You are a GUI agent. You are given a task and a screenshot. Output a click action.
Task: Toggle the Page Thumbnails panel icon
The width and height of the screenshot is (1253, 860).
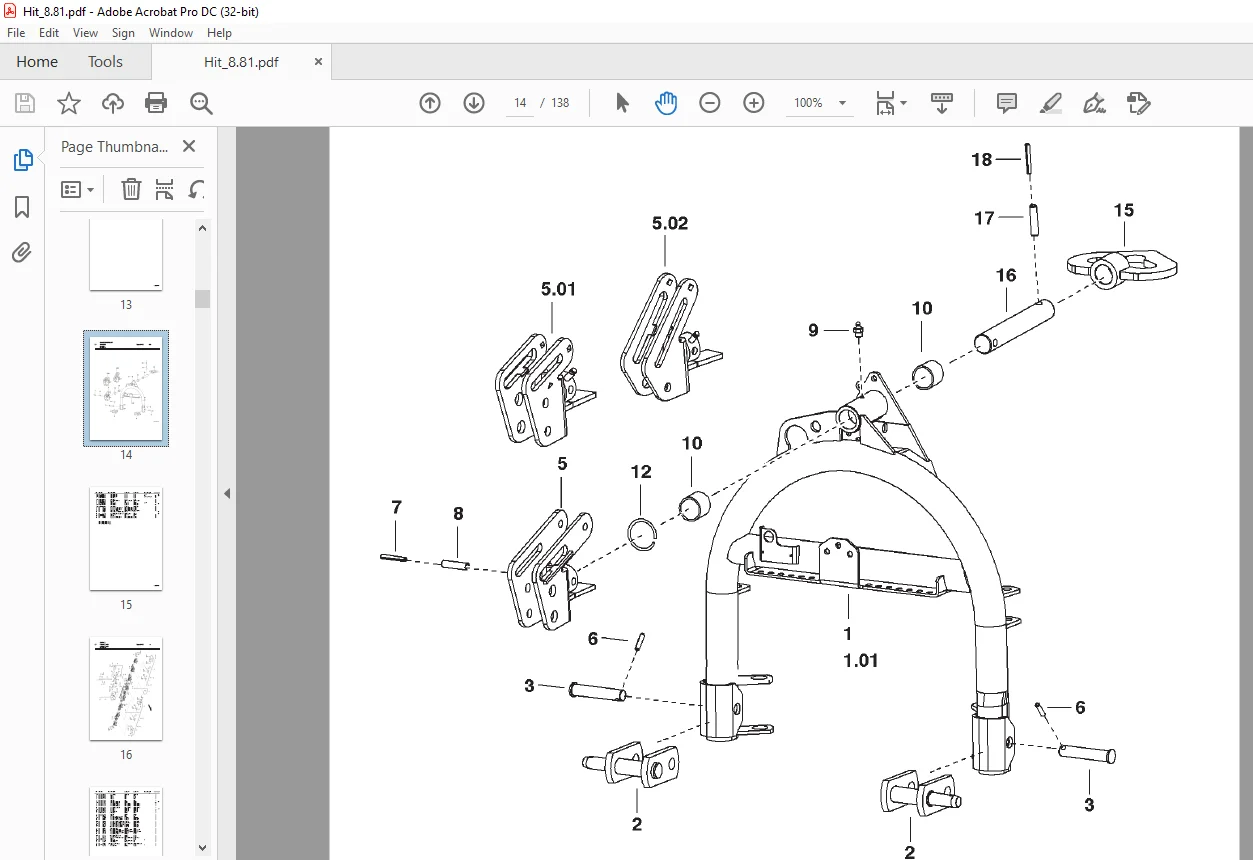tap(22, 160)
